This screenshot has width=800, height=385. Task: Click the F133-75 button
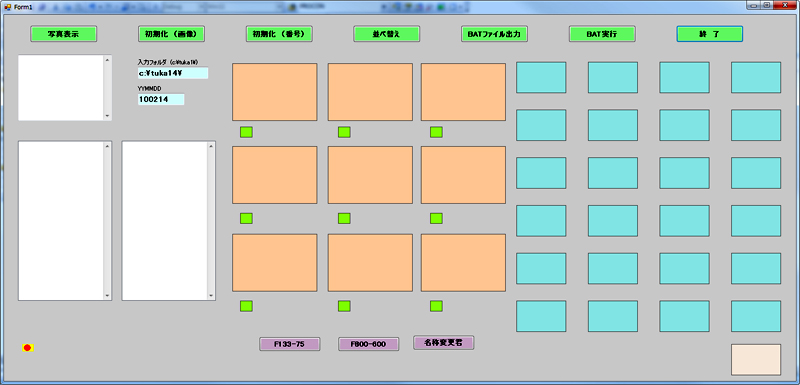(290, 344)
